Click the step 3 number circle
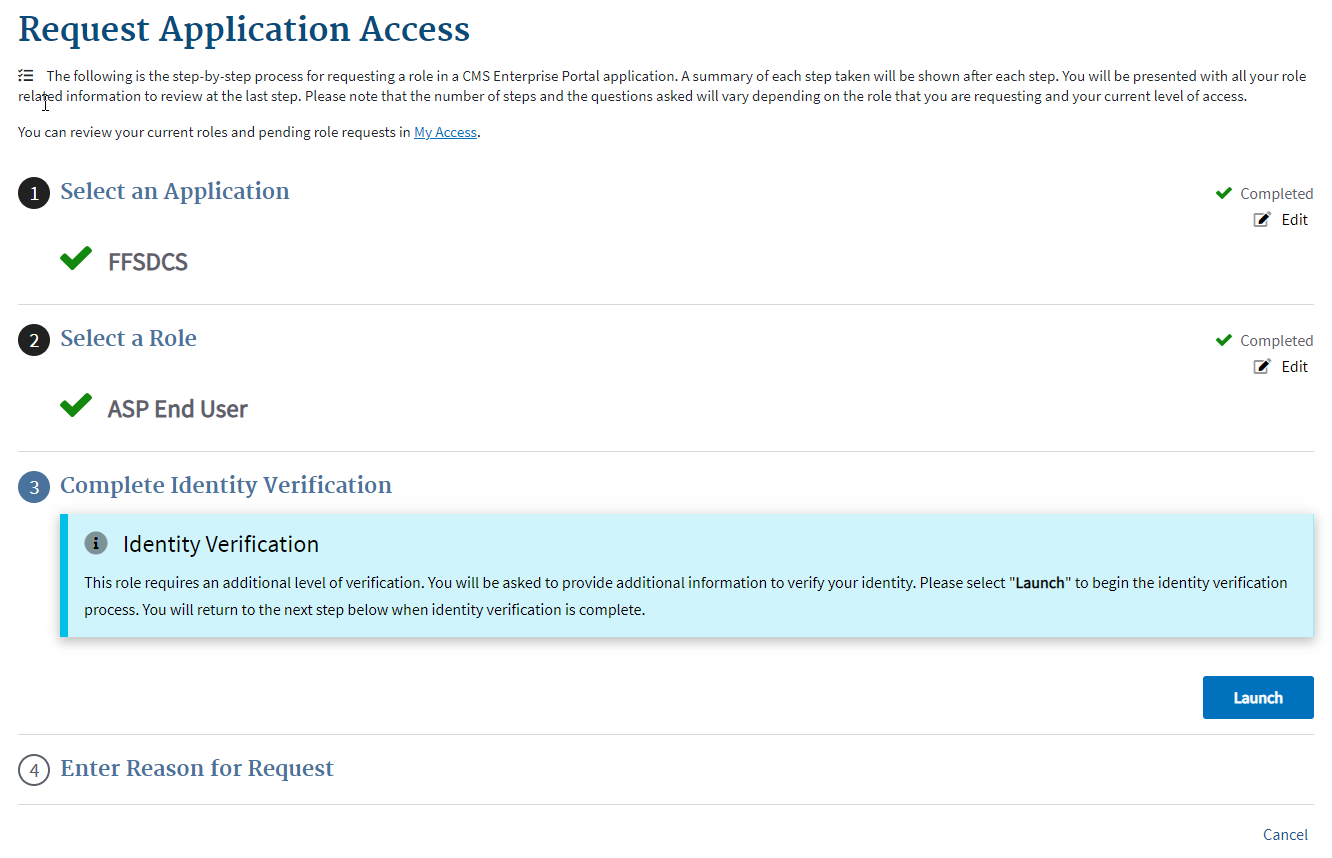 [34, 487]
